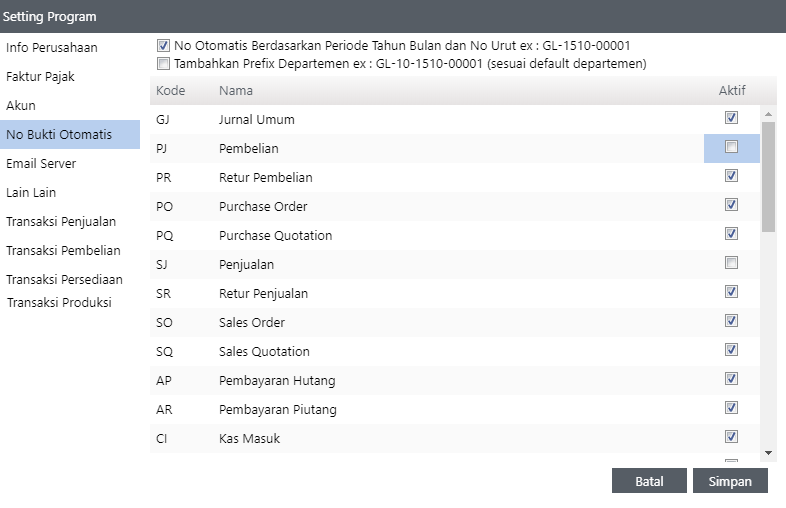Disable Aktif for Pembayaran Hutang
786x508 pixels.
(x=731, y=379)
